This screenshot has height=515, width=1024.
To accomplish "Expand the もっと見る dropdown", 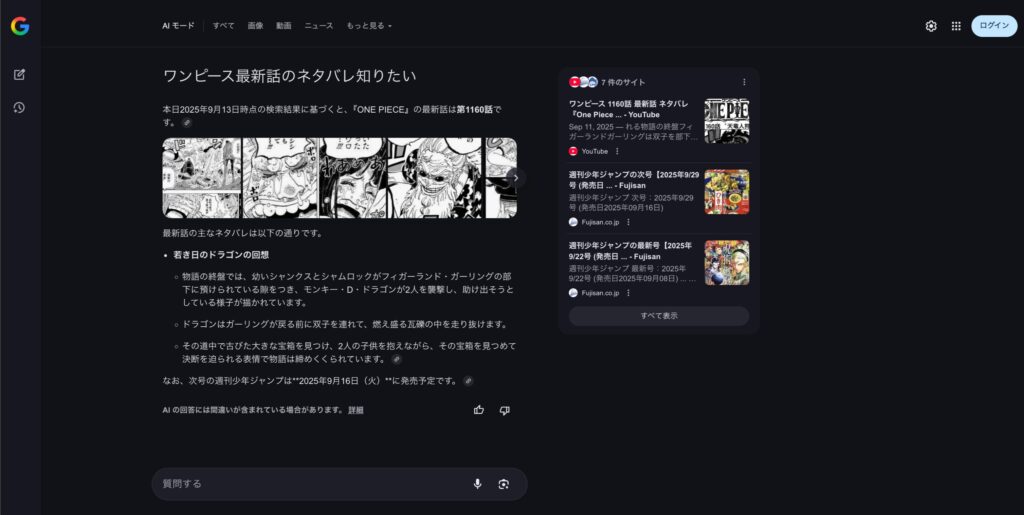I will coord(369,26).
